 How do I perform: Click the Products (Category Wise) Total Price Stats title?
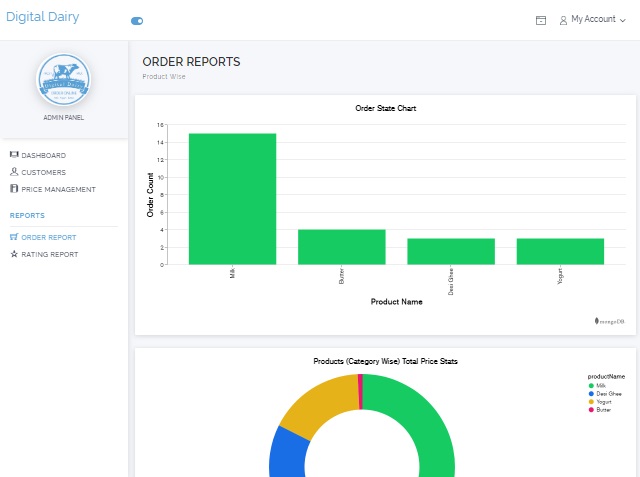tap(385, 362)
